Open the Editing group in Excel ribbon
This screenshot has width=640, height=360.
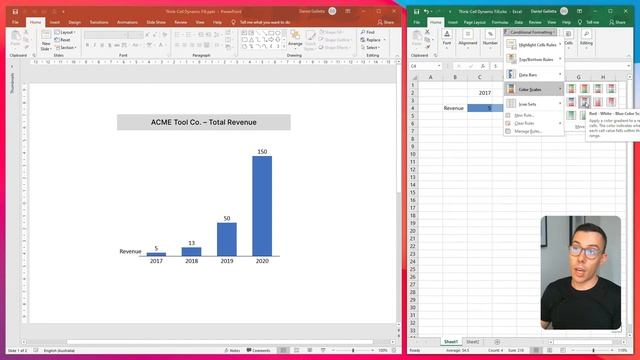click(x=586, y=39)
